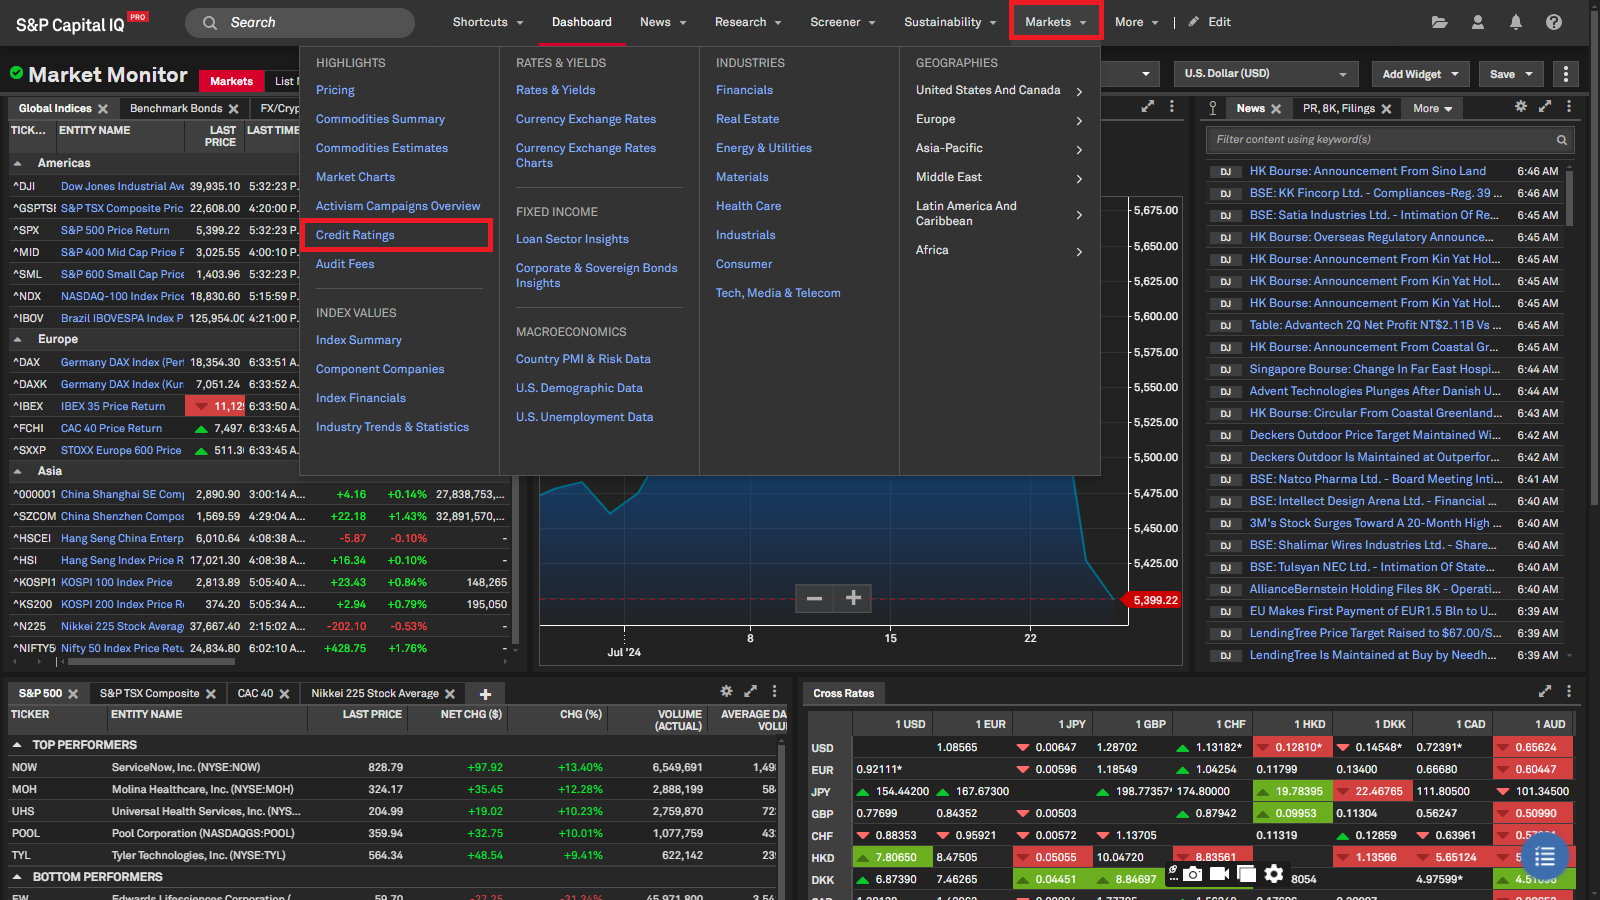Screen dimensions: 1600x900
Task: Add a new tab next to Nikkei 225
Action: (485, 694)
